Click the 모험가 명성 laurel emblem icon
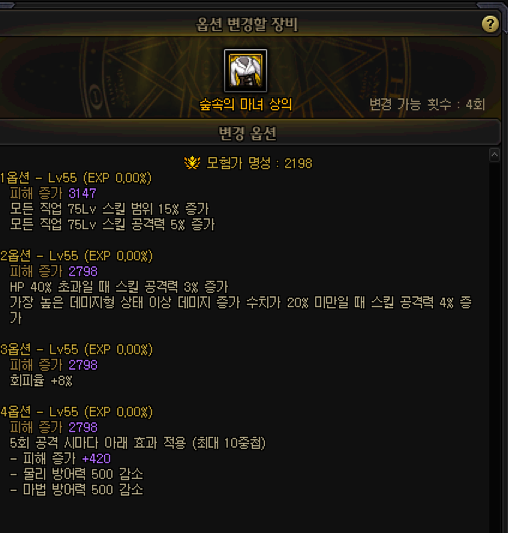508x533 pixels. (192, 163)
